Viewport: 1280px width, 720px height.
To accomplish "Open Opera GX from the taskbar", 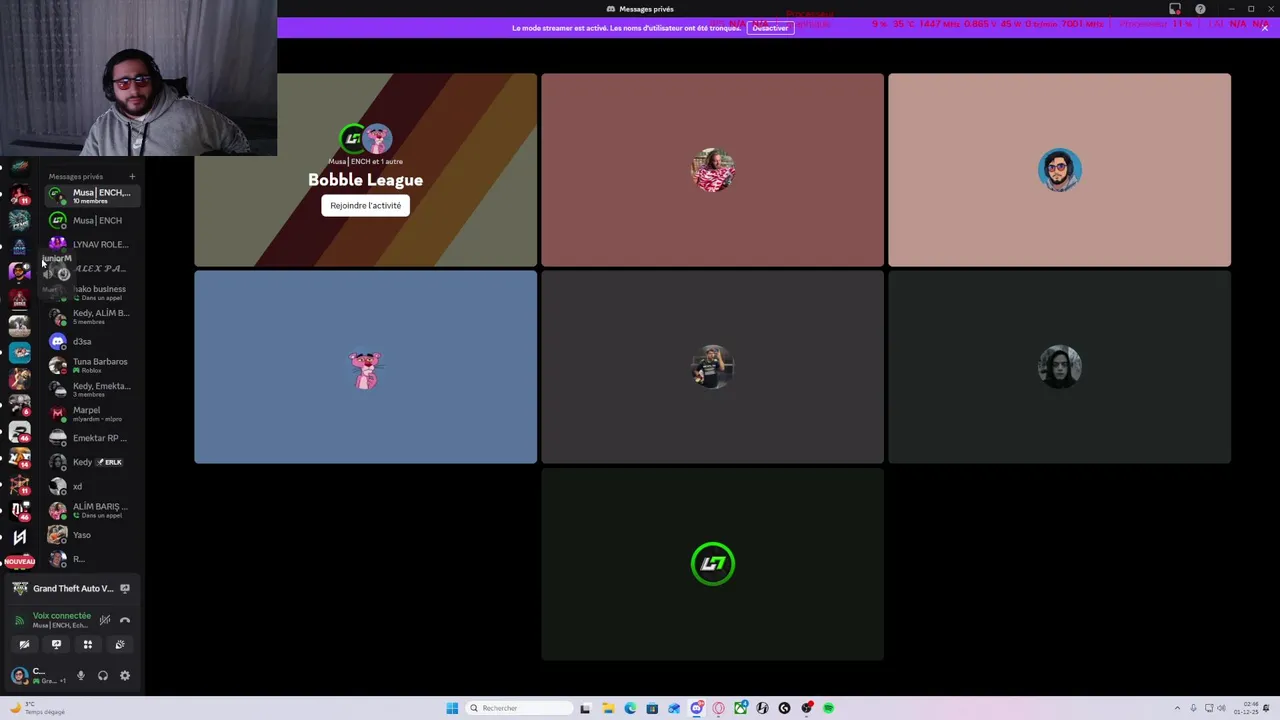I will (718, 708).
